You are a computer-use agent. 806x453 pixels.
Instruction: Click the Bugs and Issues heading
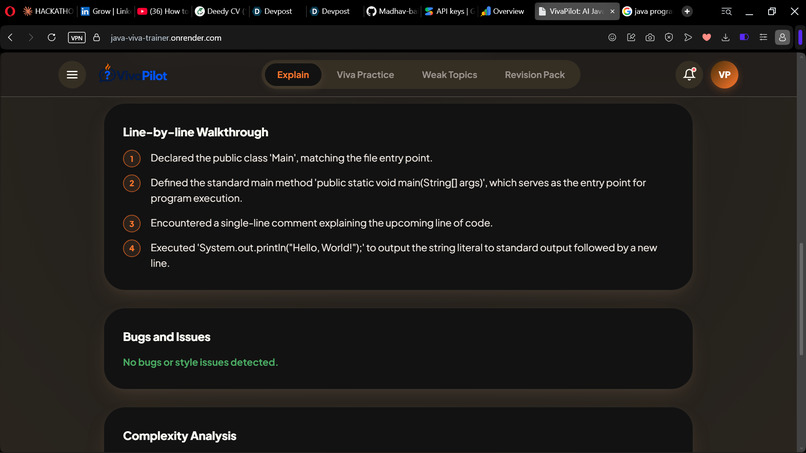coord(167,337)
